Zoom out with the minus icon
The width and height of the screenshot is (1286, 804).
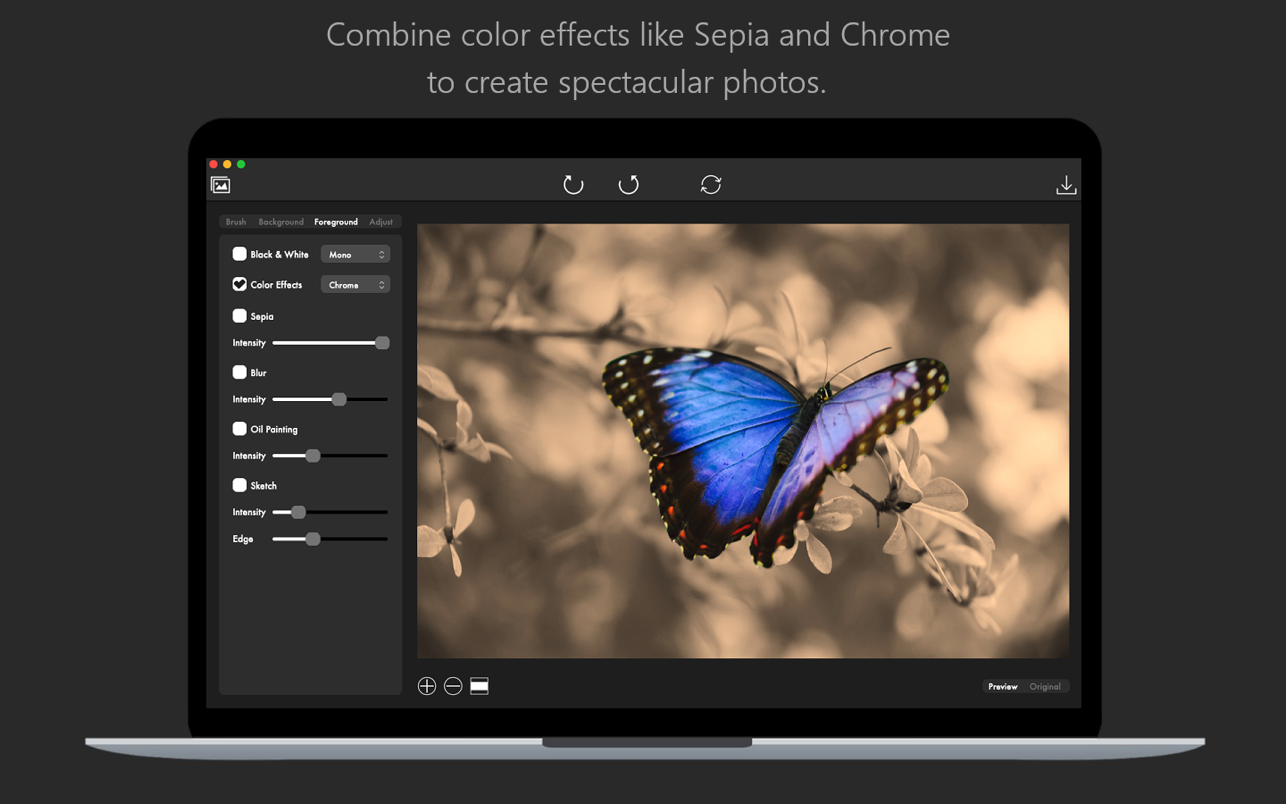click(453, 686)
